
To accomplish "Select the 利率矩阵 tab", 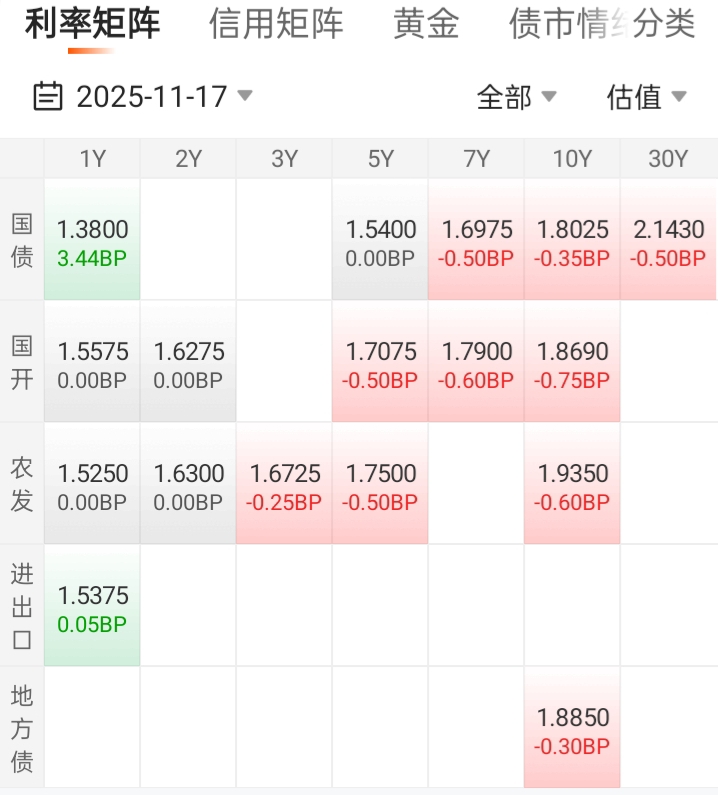I will point(92,24).
